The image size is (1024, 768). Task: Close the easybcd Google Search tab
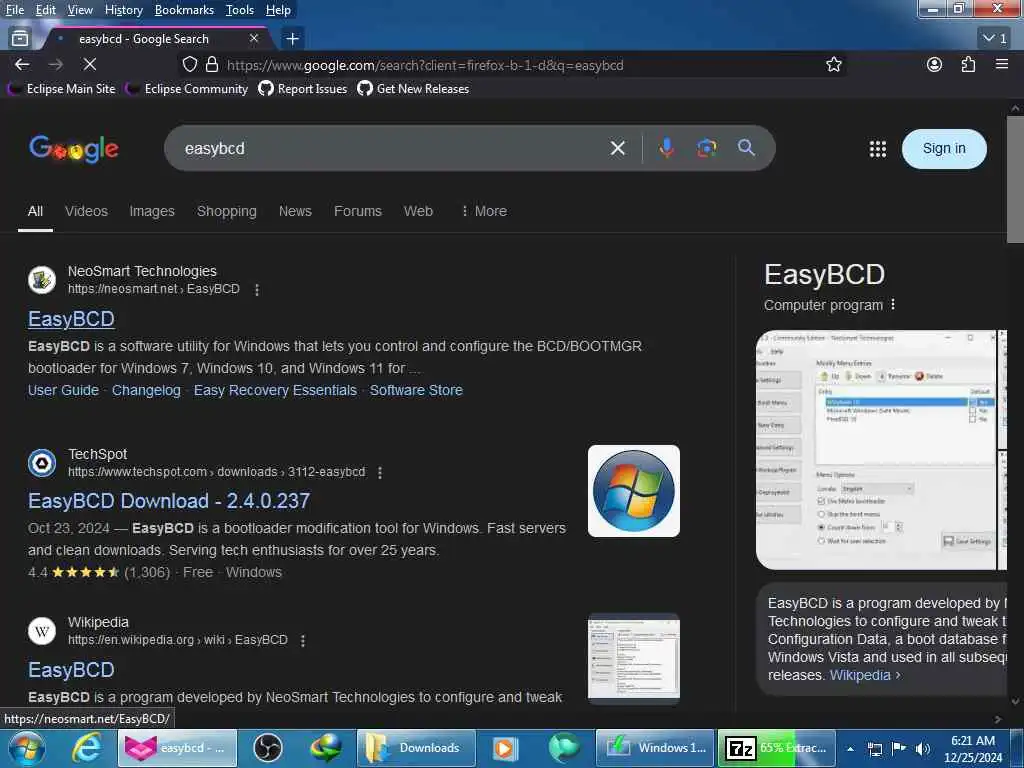[254, 39]
